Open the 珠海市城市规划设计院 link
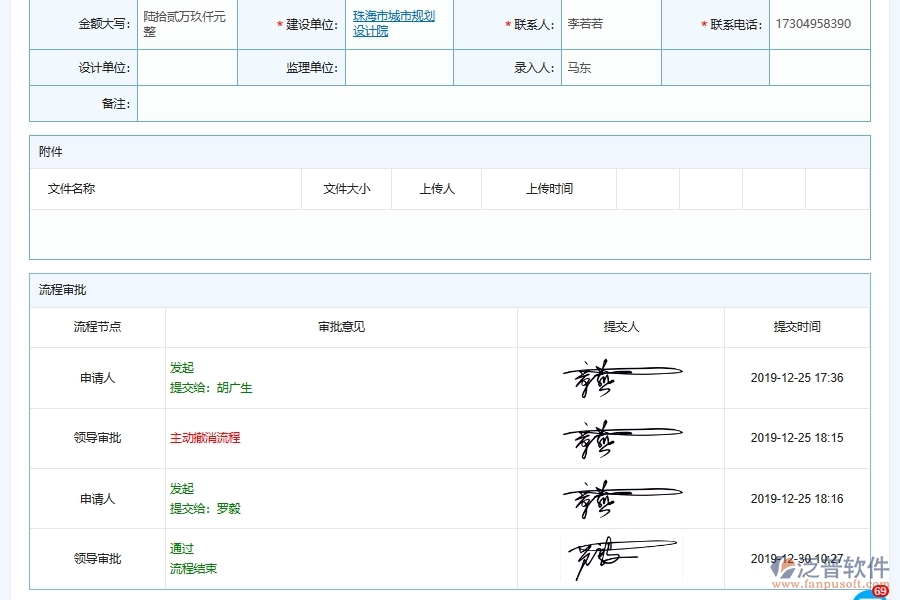The width and height of the screenshot is (900, 600). [x=392, y=24]
